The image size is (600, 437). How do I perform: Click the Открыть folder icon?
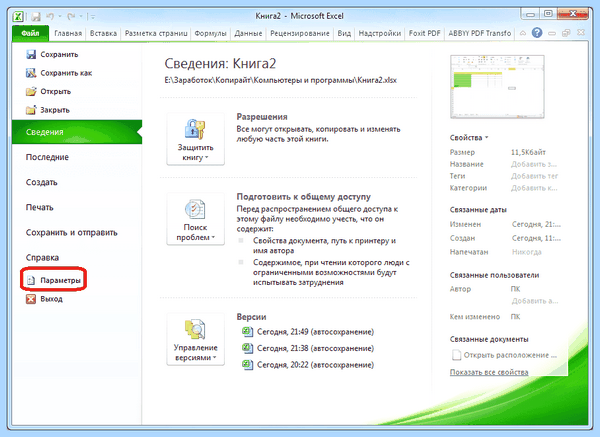[31, 91]
